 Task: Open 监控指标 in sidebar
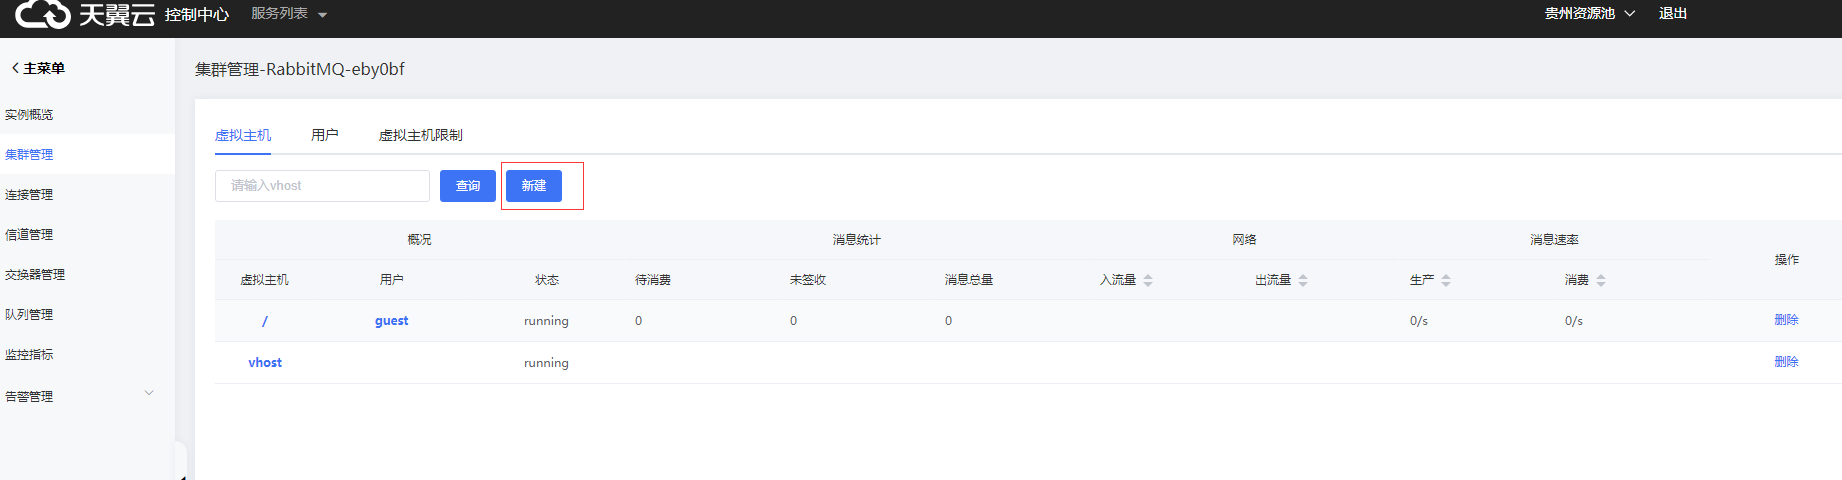29,355
